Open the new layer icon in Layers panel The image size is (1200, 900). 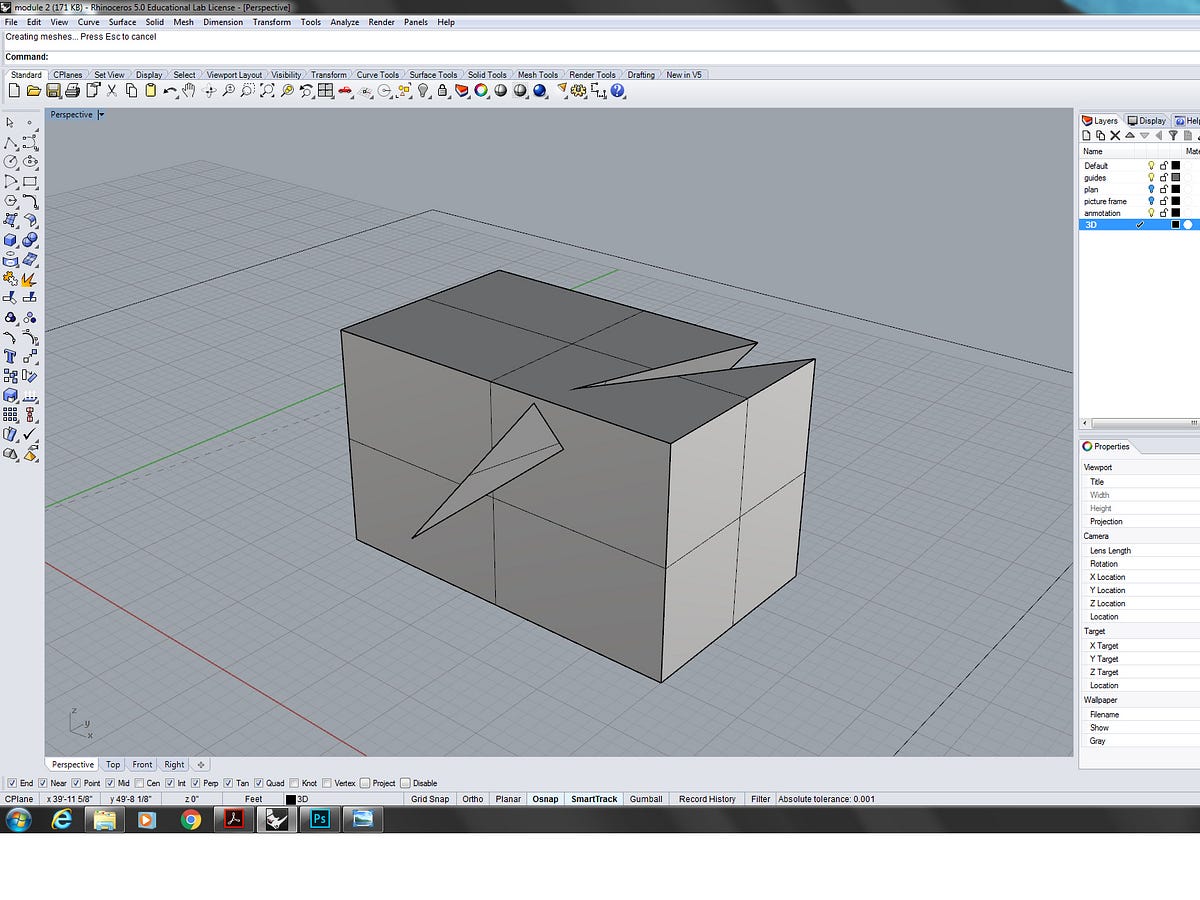[x=1086, y=135]
